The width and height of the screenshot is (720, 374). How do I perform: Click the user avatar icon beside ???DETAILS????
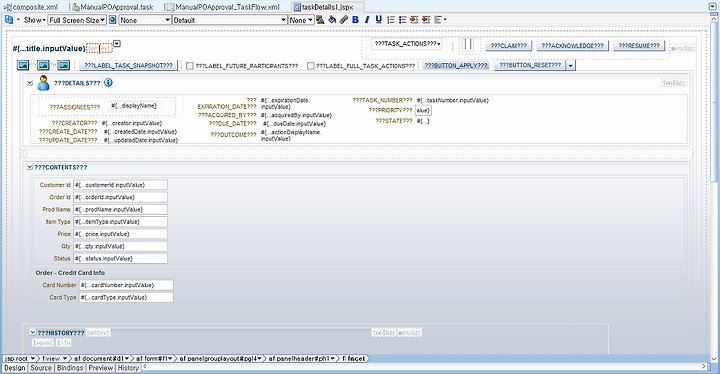point(44,83)
